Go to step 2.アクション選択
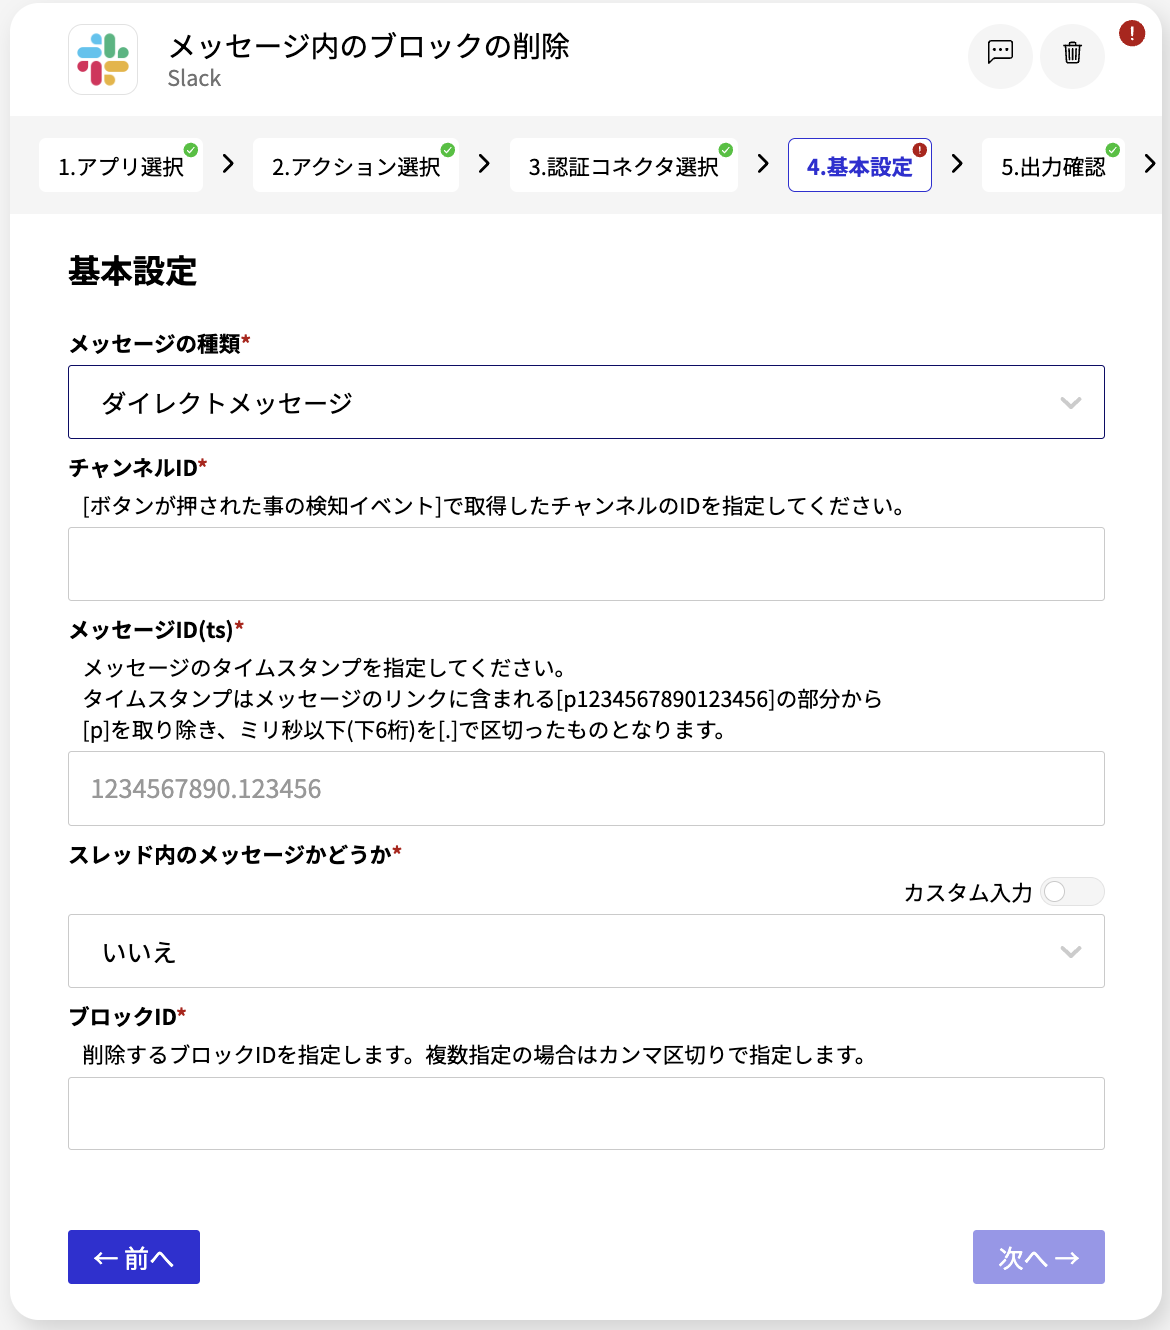1170x1330 pixels. 356,165
